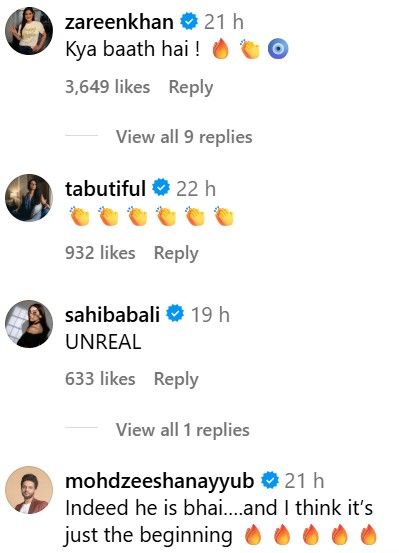Click the verified badge beside tabutiful
Viewport: 399px width, 553px height.
[161, 188]
